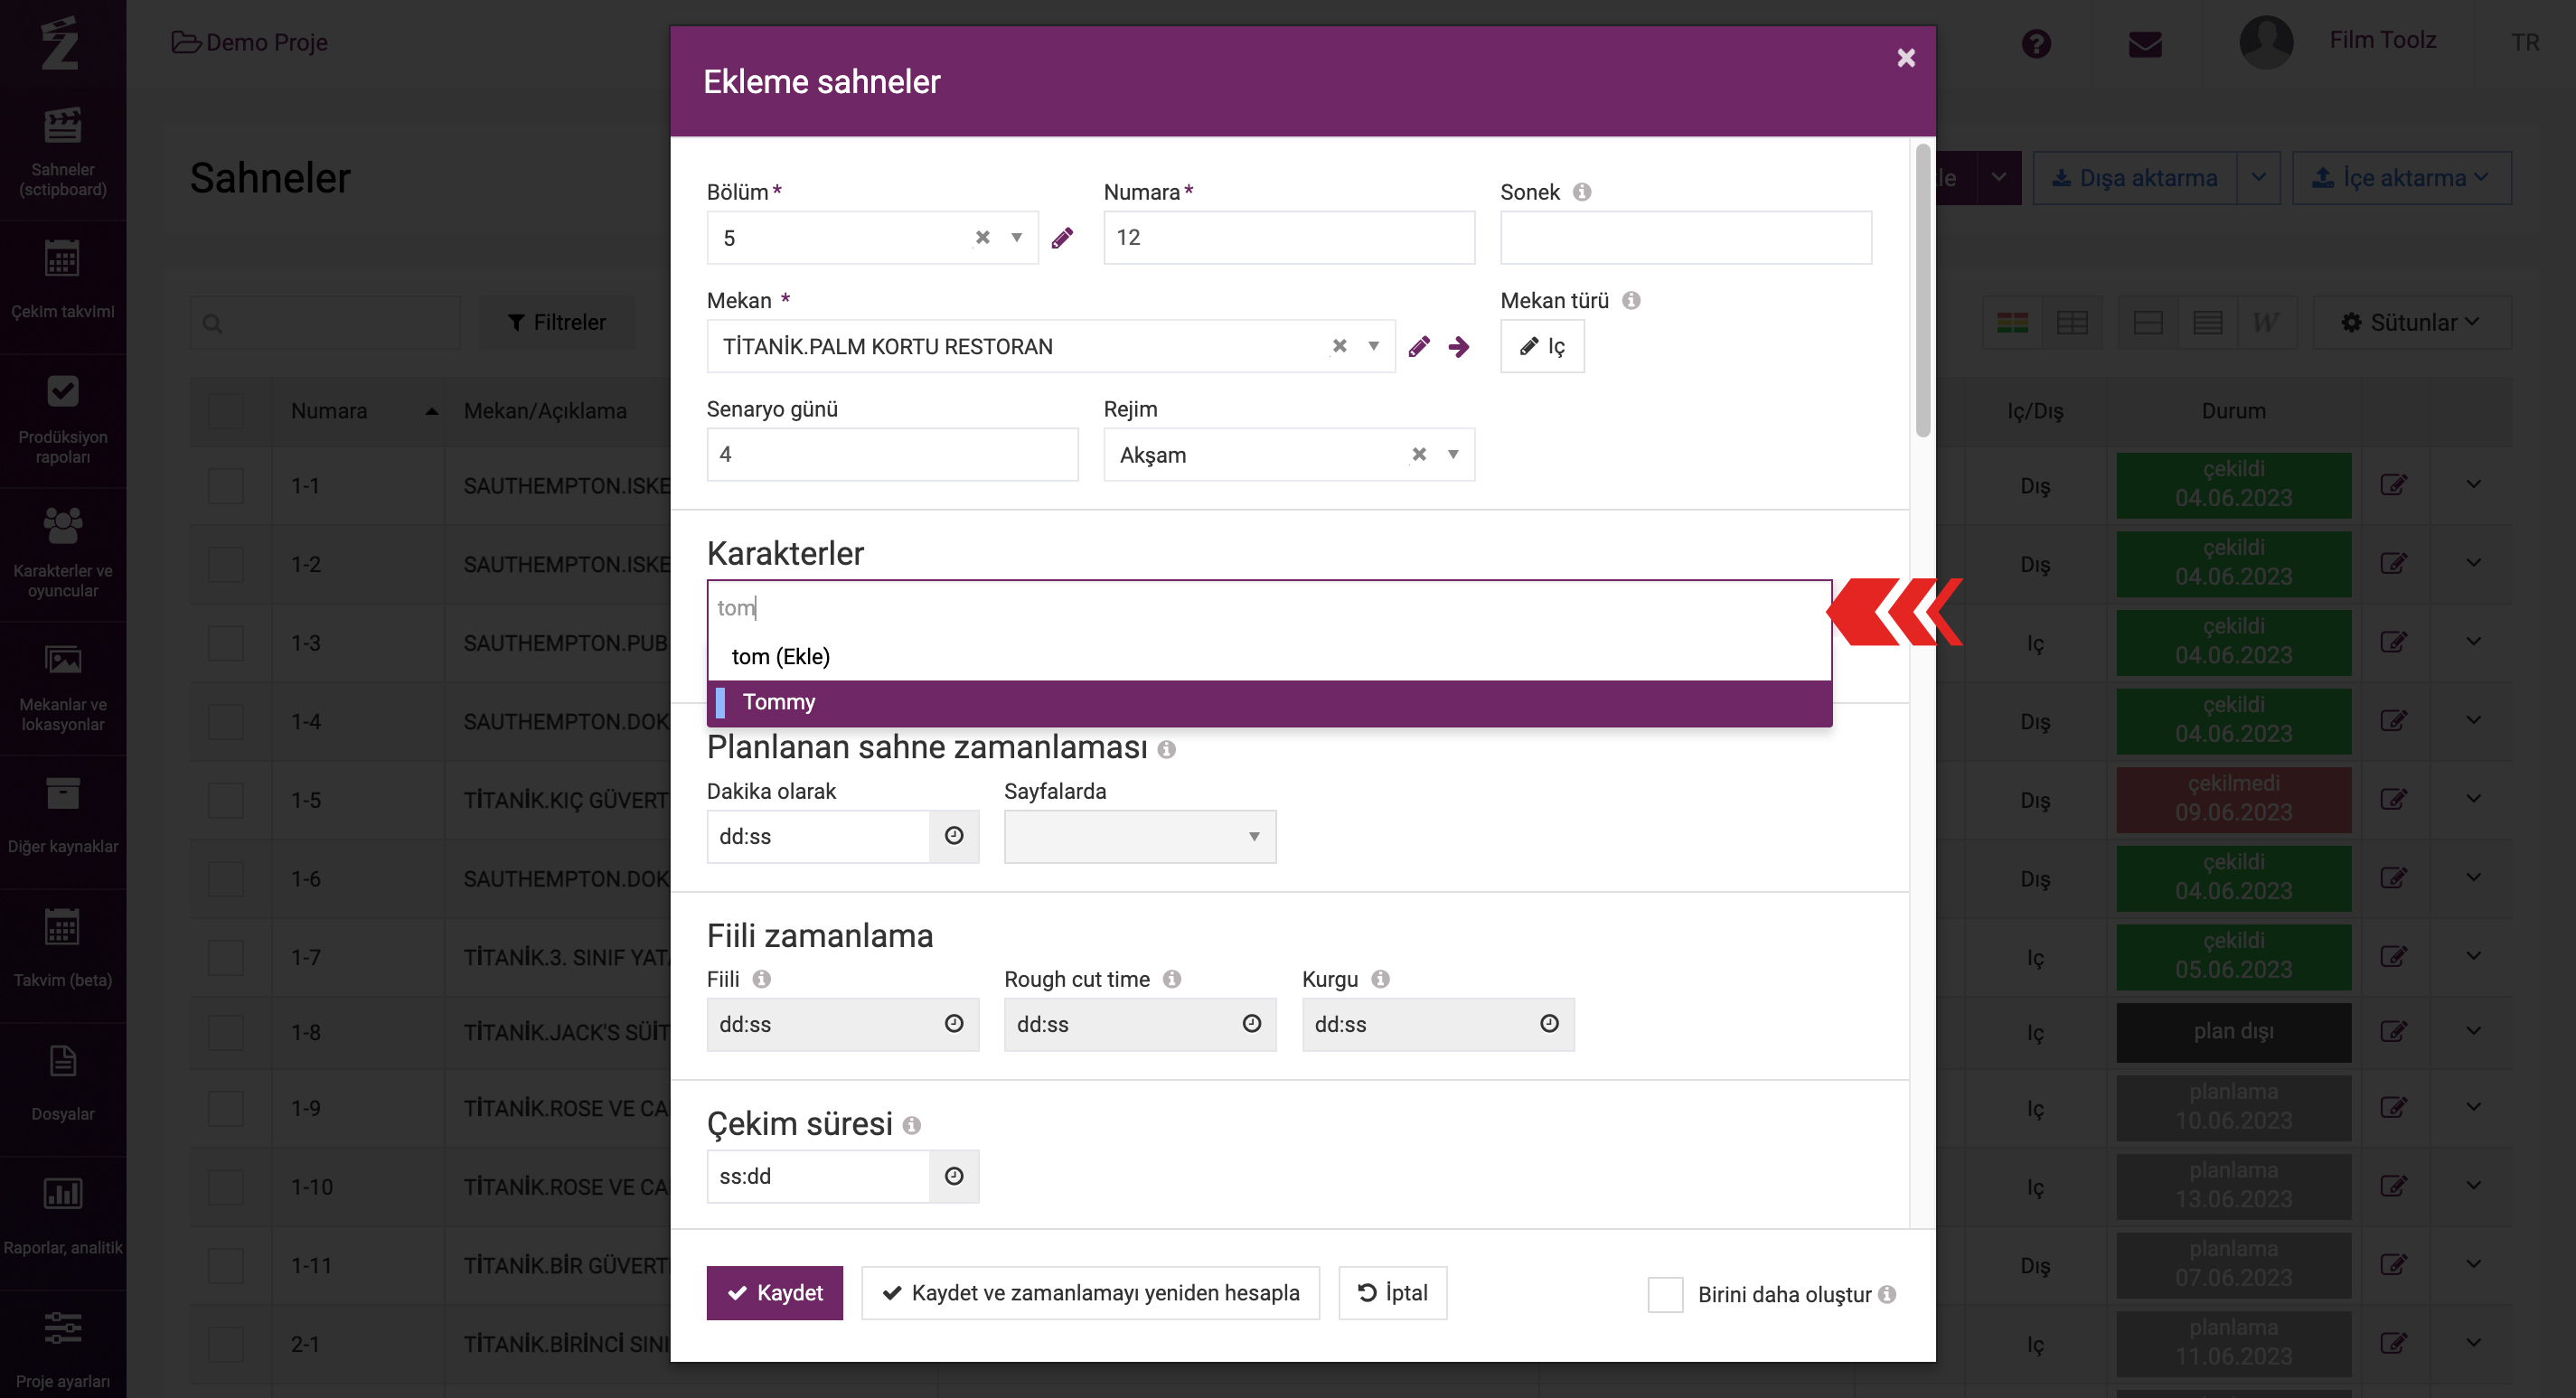2576x1398 pixels.
Task: Select tom (Ekle) suggestion
Action: pyautogui.click(x=1269, y=657)
